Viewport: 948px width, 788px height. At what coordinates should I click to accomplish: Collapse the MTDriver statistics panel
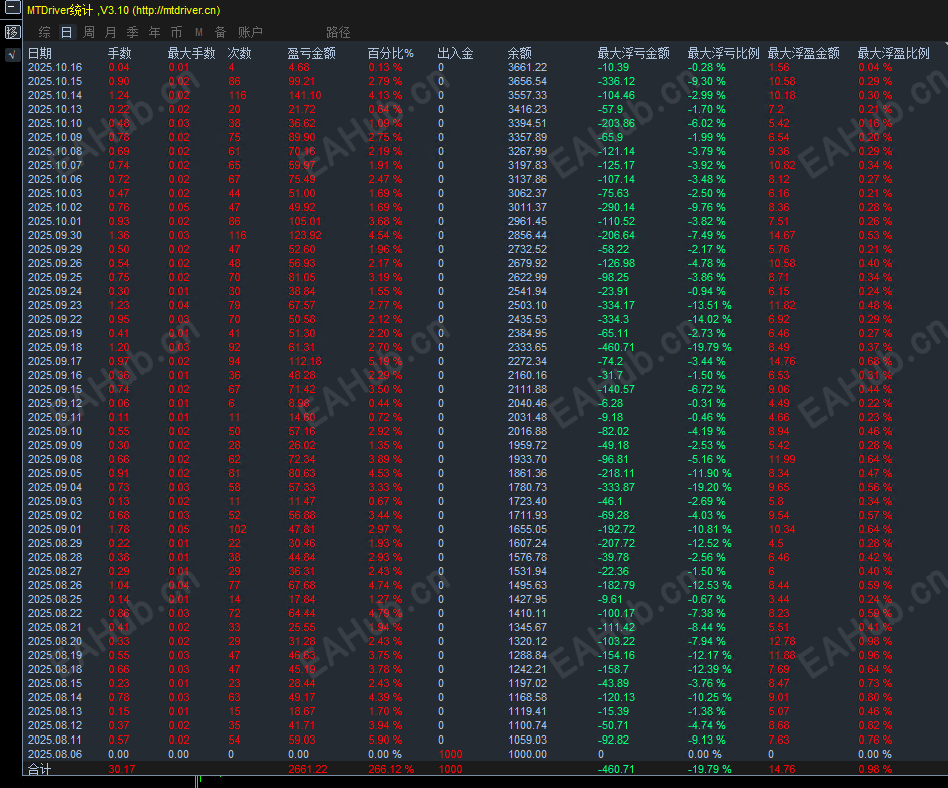click(x=12, y=8)
